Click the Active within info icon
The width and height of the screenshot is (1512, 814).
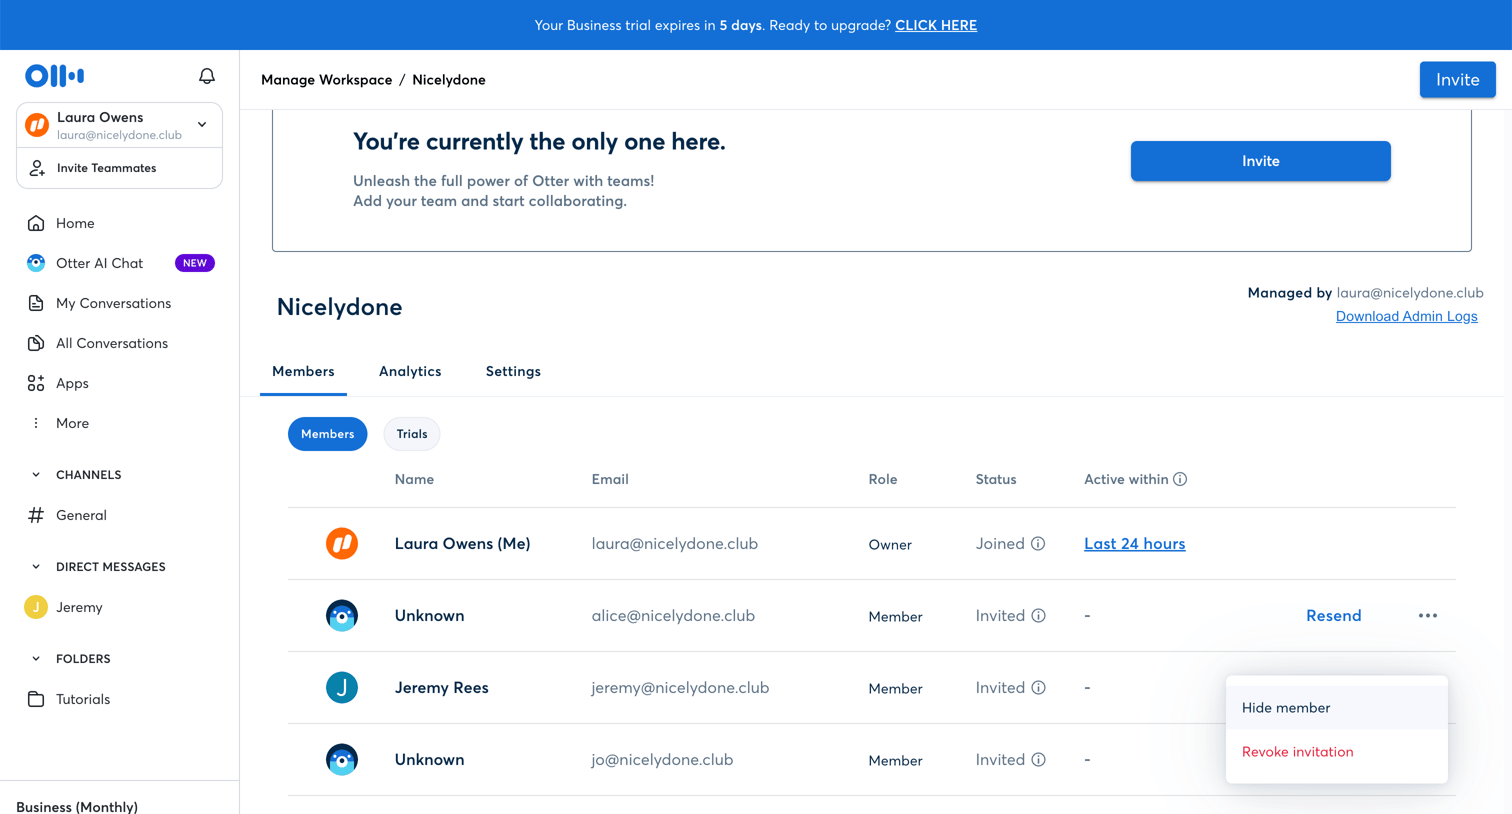pos(1180,479)
